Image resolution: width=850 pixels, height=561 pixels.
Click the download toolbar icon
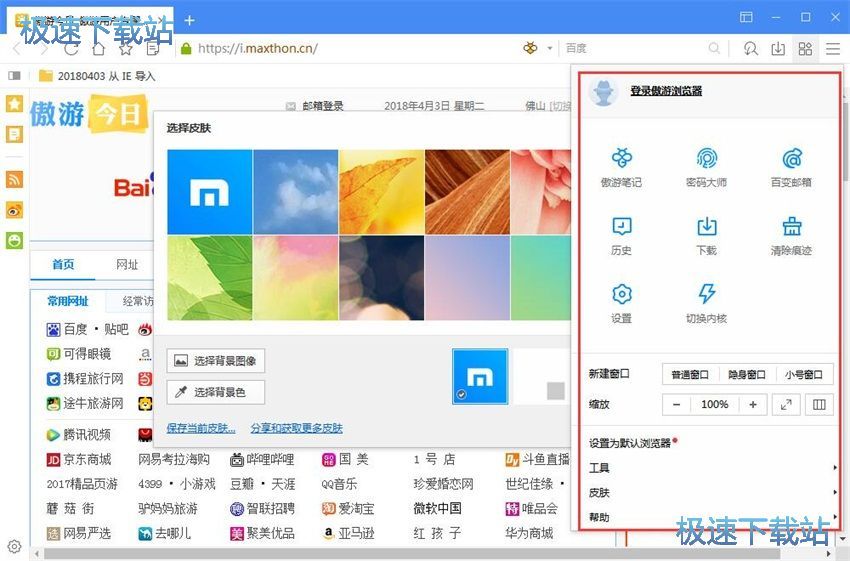[x=778, y=49]
